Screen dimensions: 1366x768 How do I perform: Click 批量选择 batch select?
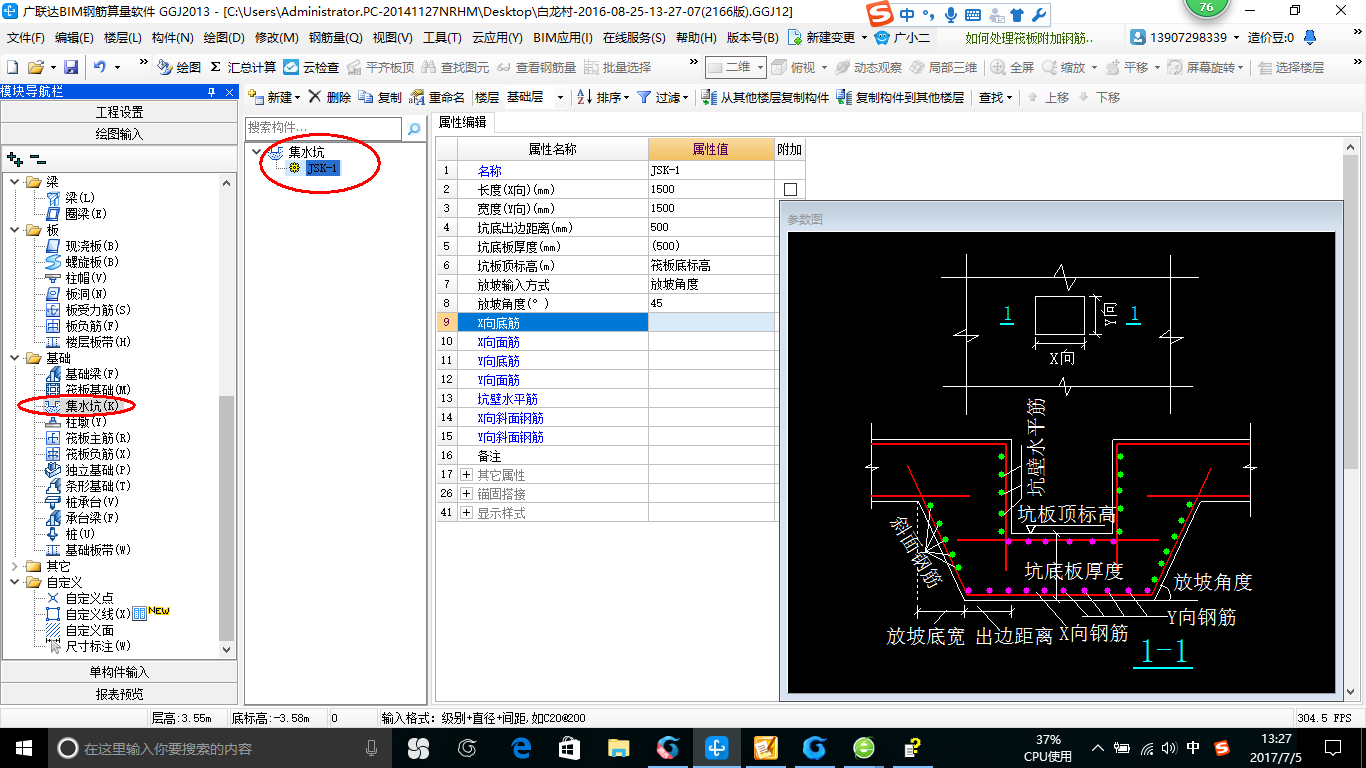[617, 67]
